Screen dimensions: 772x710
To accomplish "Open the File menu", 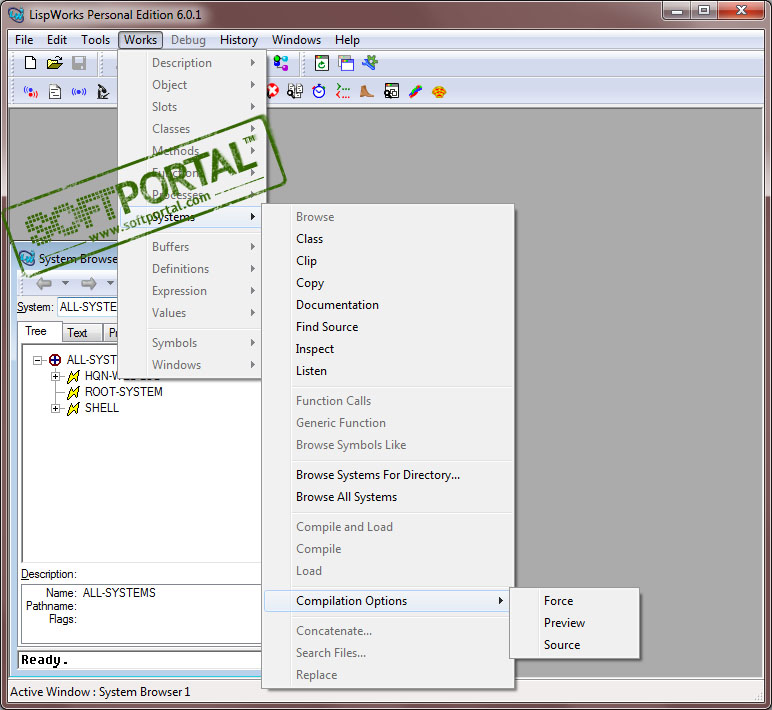I will click(x=24, y=40).
